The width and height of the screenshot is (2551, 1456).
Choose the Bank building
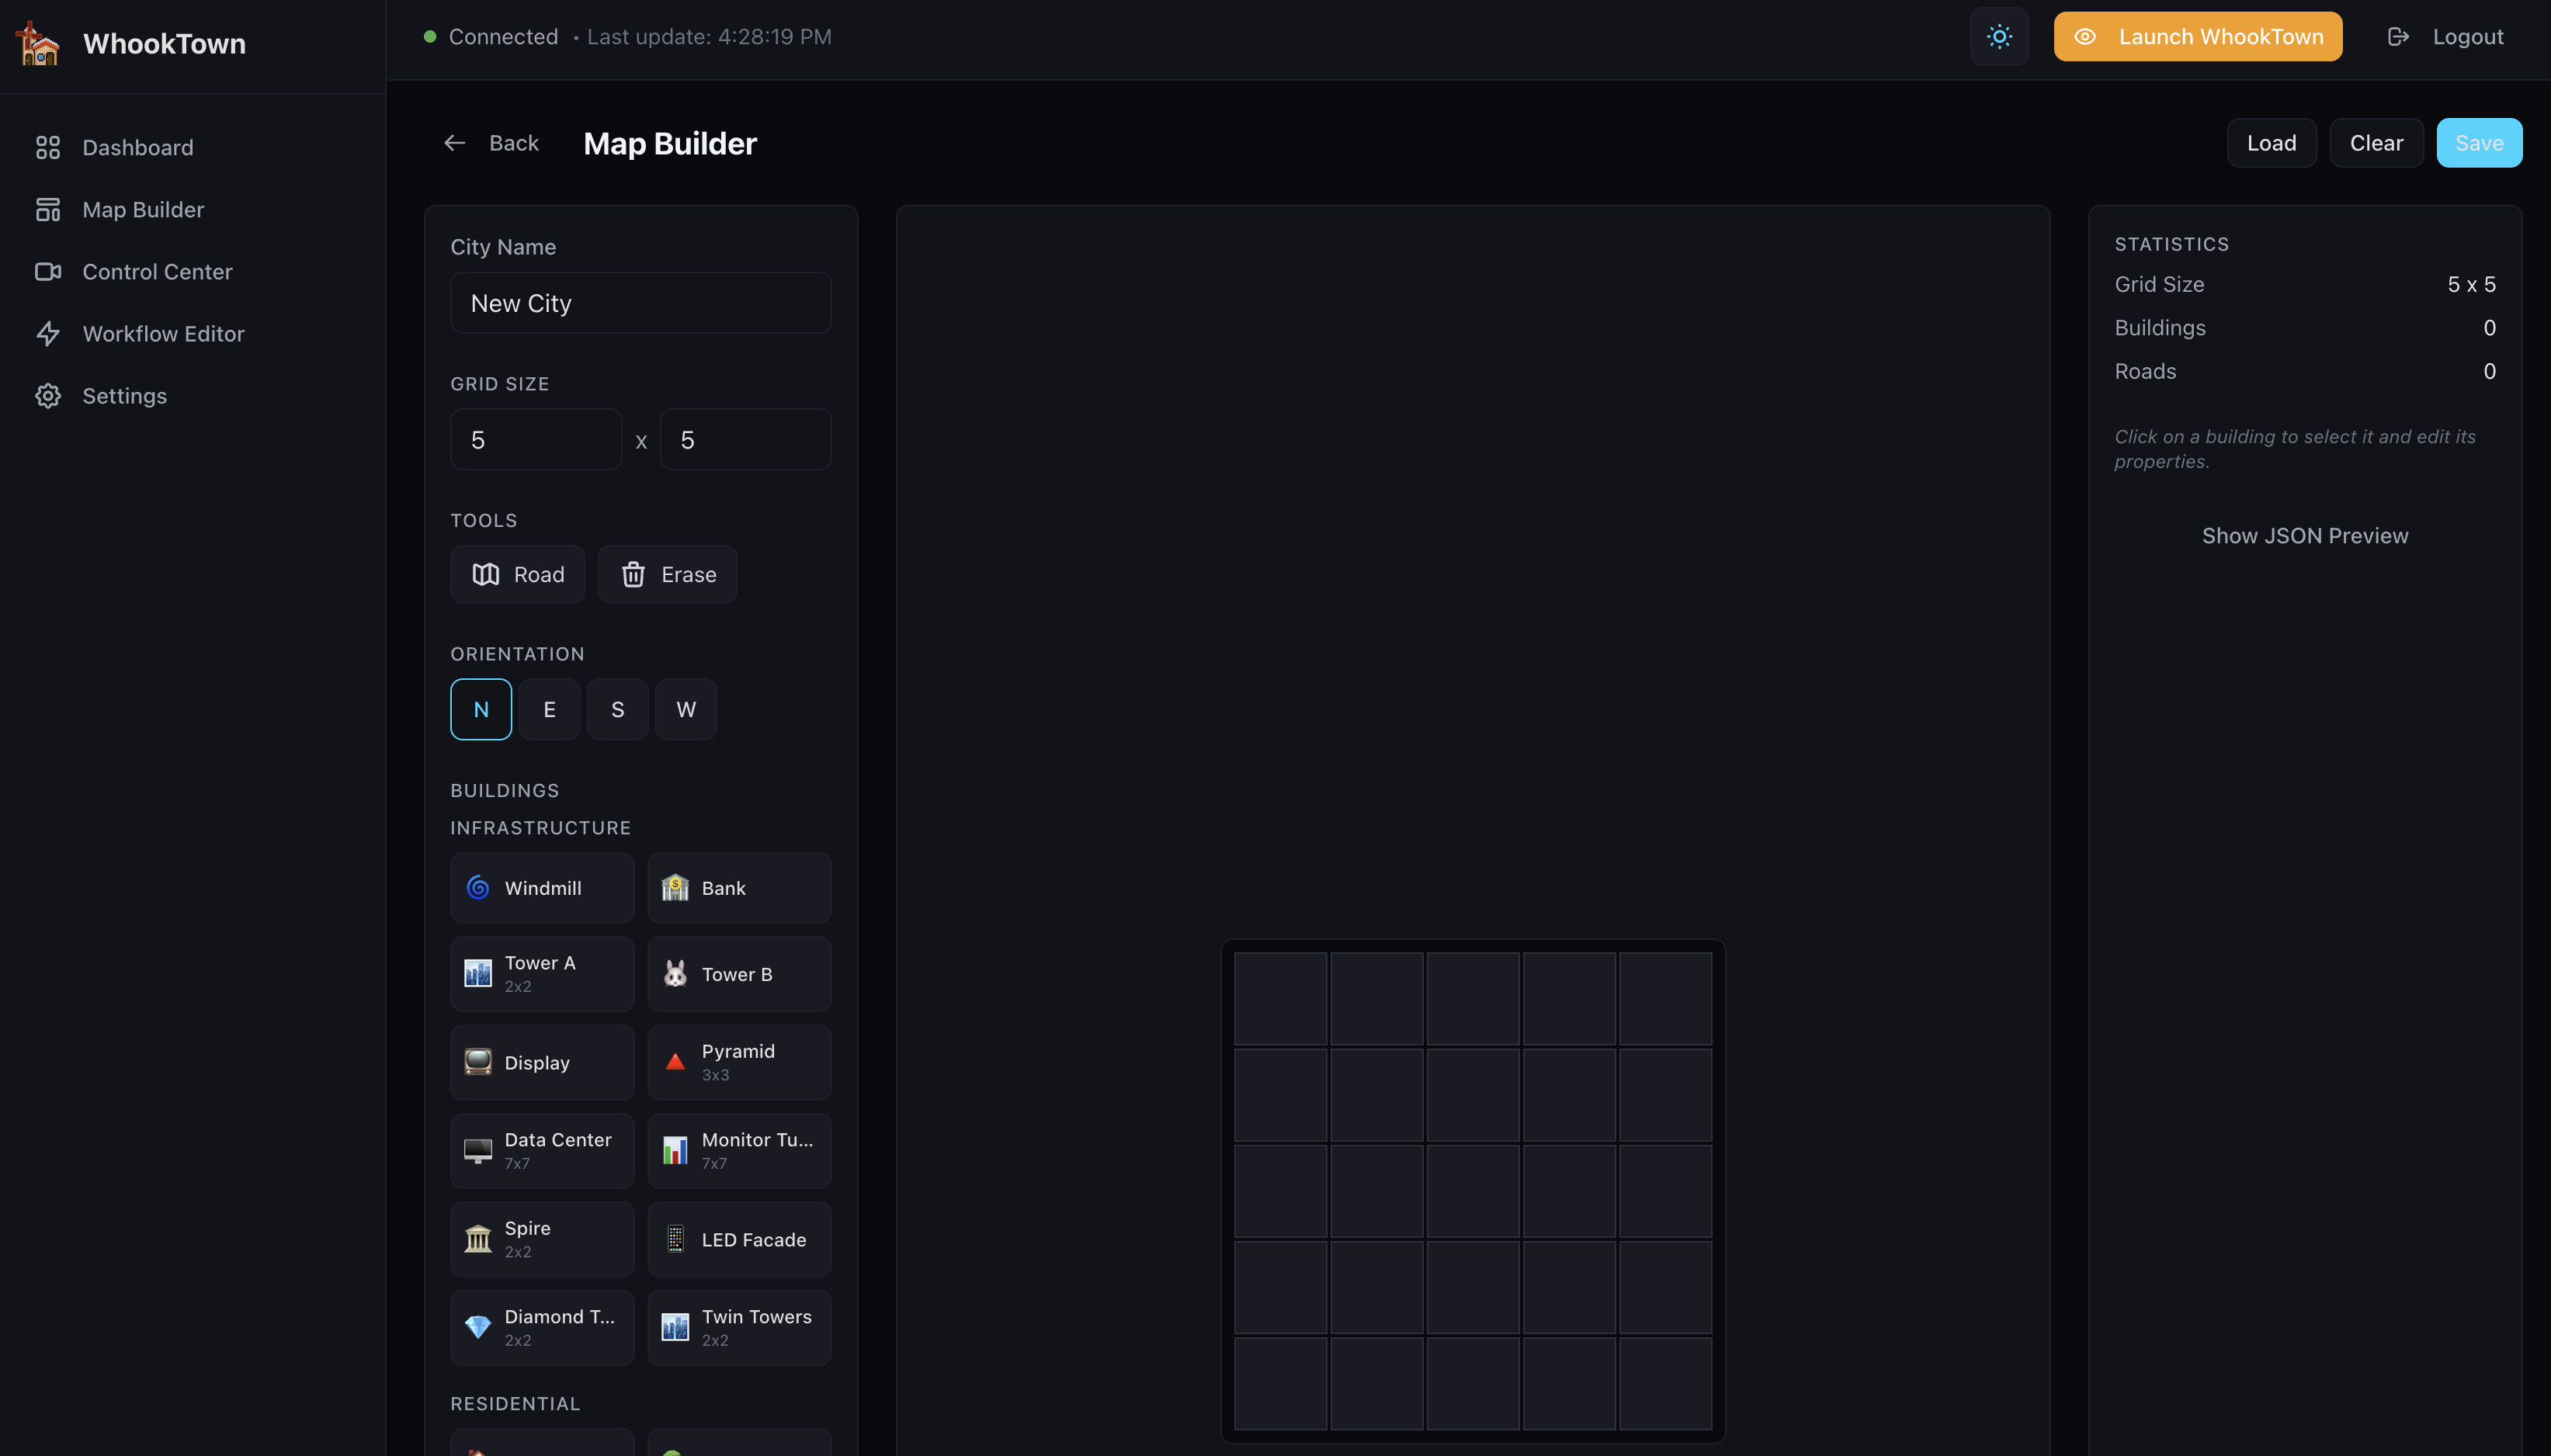[738, 888]
